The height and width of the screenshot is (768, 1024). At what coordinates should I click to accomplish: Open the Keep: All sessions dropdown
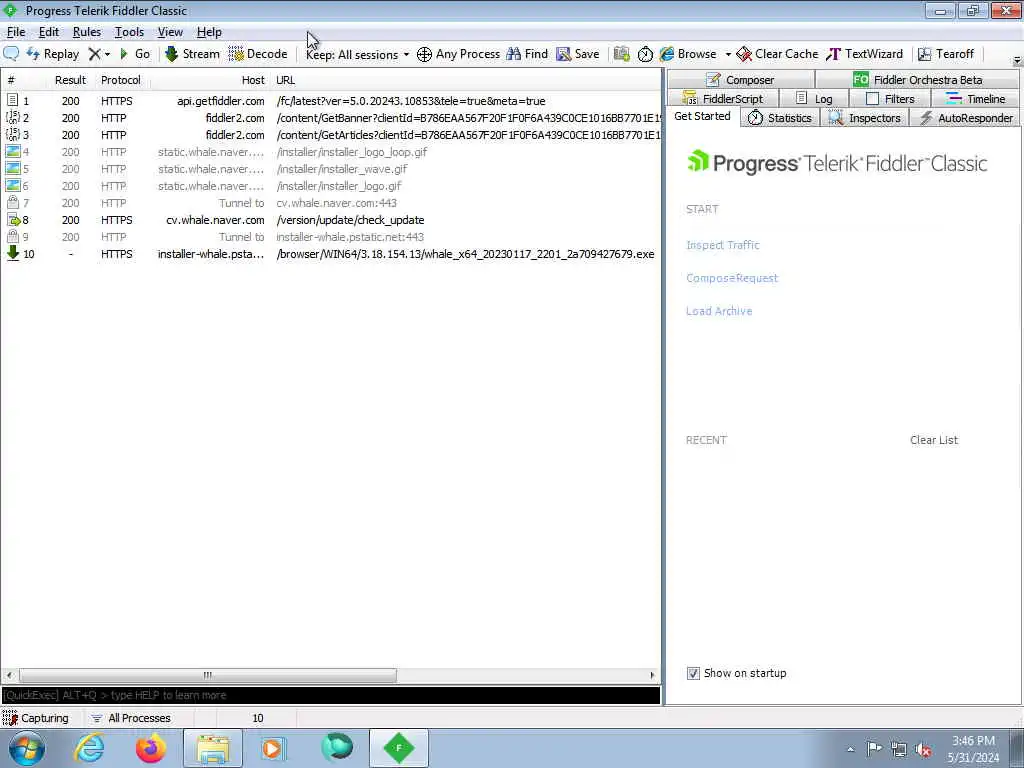click(x=357, y=54)
